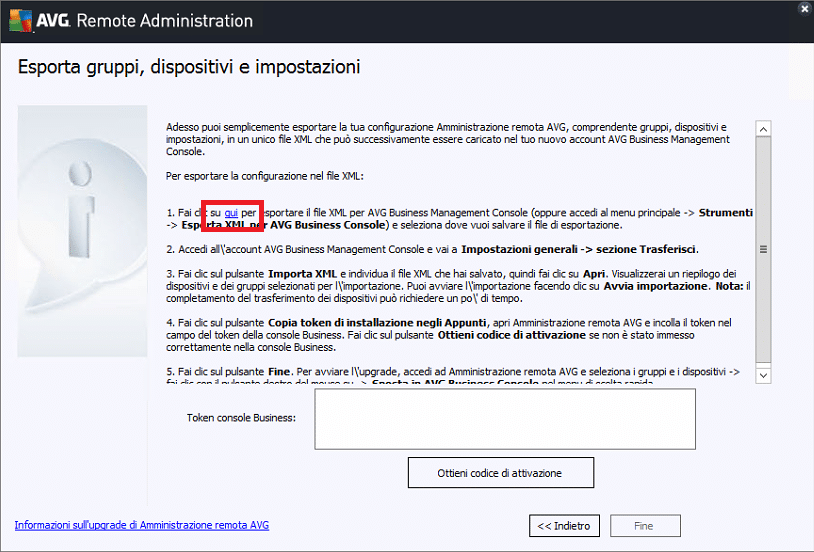814x552 pixels.
Task: Click the 'Token console Business:' label
Action: click(241, 417)
